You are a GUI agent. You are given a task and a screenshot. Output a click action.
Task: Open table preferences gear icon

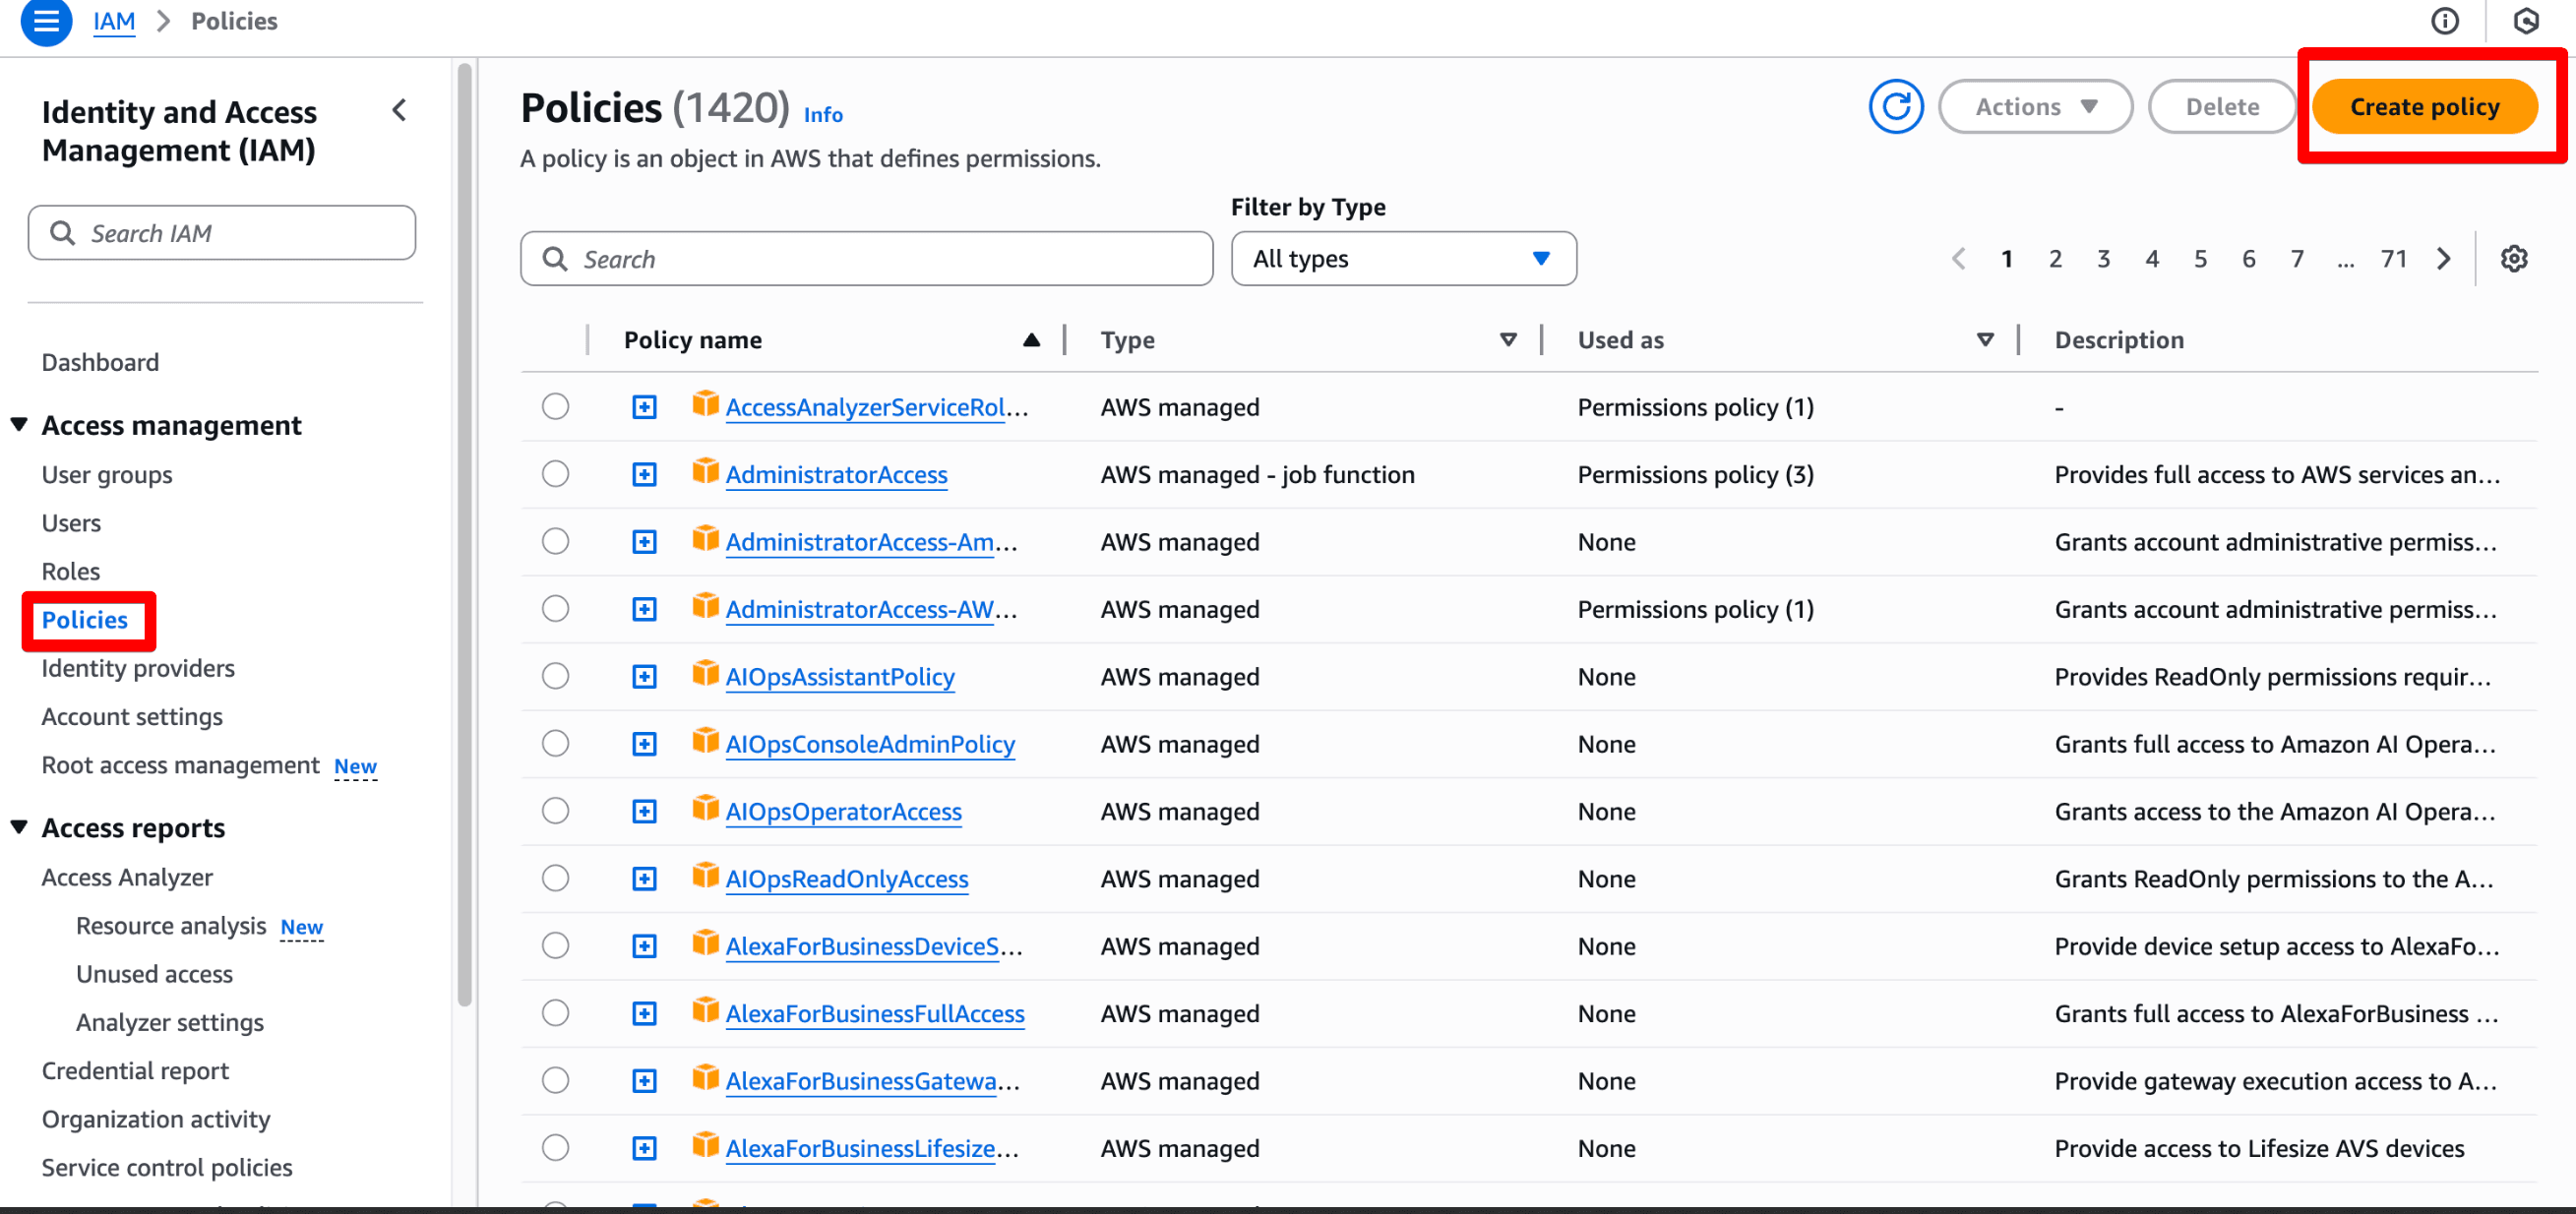click(x=2514, y=259)
